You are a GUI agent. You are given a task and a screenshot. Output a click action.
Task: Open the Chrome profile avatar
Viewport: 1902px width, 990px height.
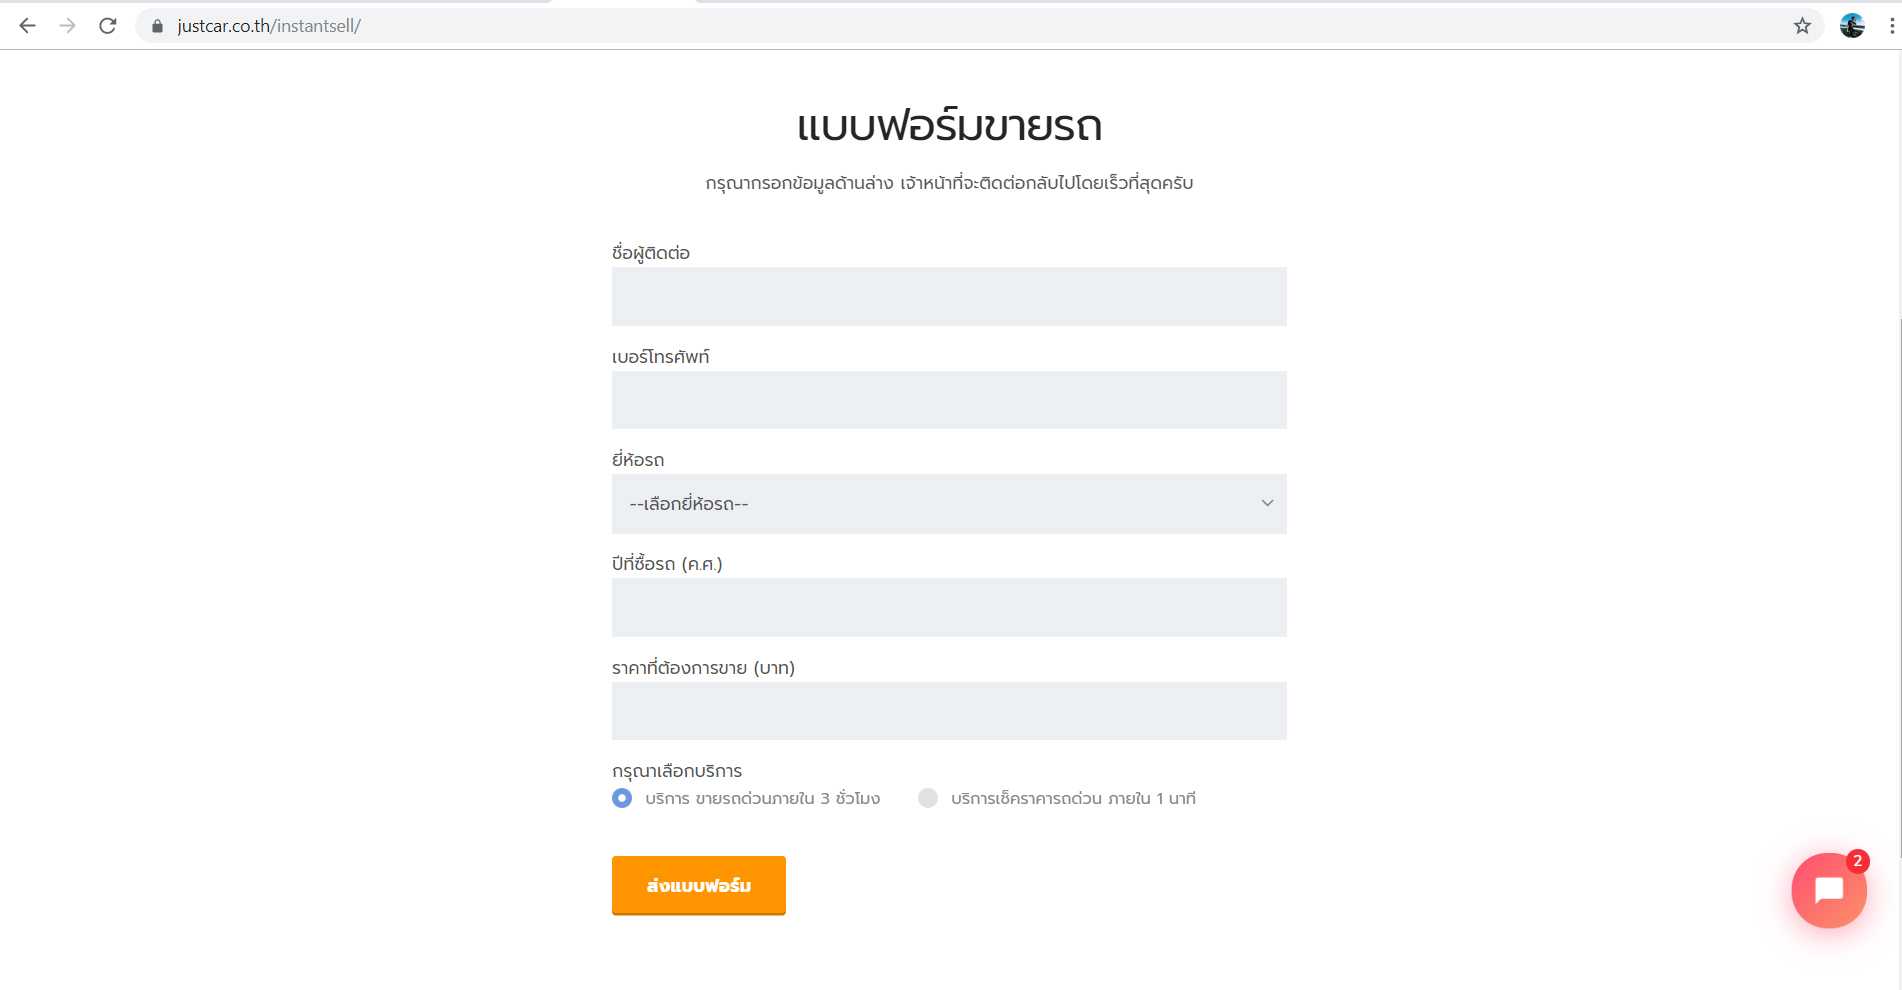[x=1852, y=26]
